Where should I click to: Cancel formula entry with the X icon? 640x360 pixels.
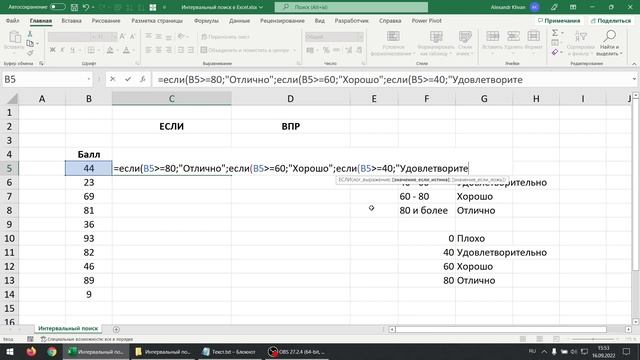113,79
